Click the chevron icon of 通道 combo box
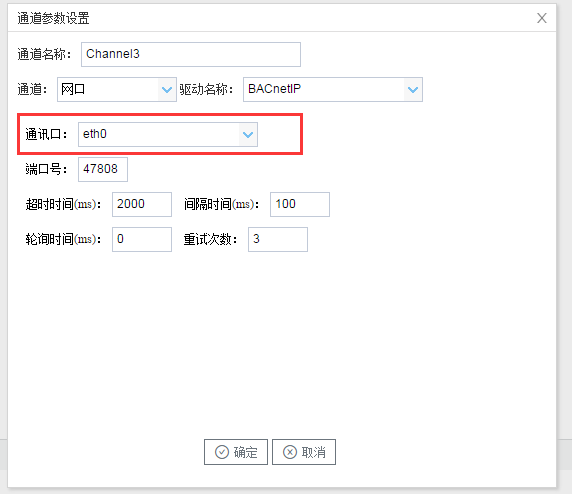This screenshot has height=494, width=572. click(167, 89)
